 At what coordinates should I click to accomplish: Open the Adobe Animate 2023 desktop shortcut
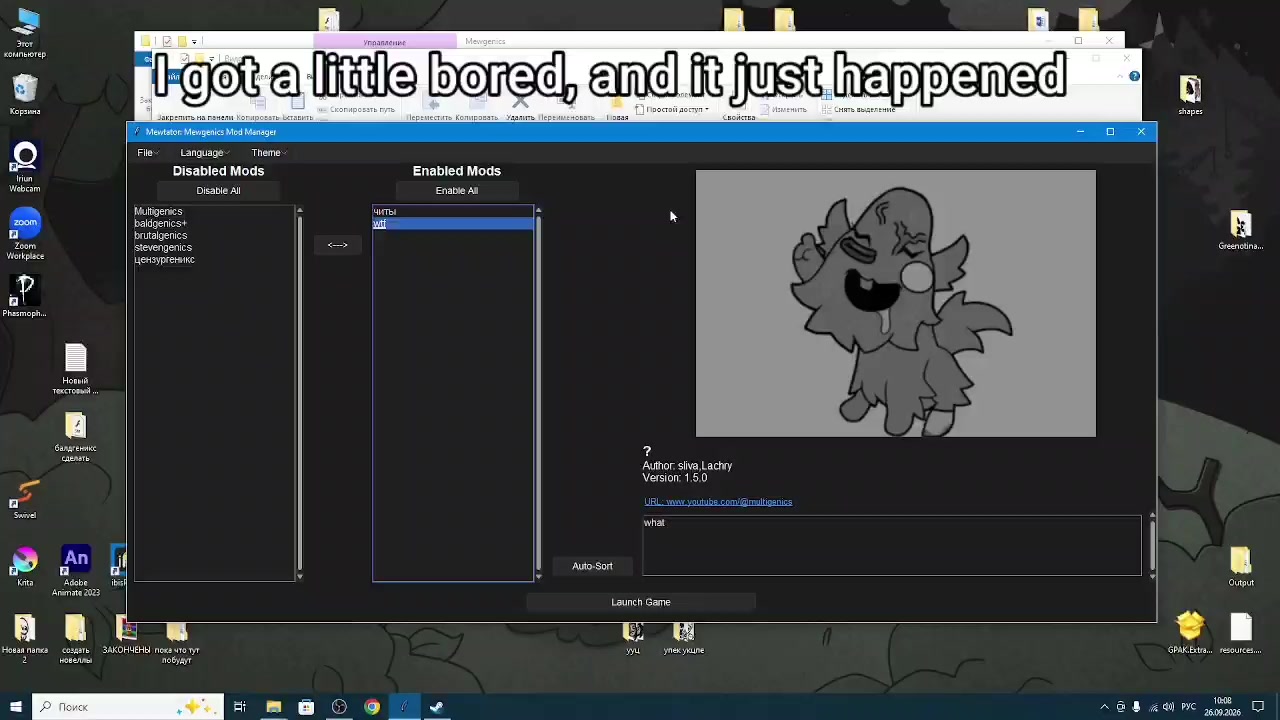tap(76, 572)
